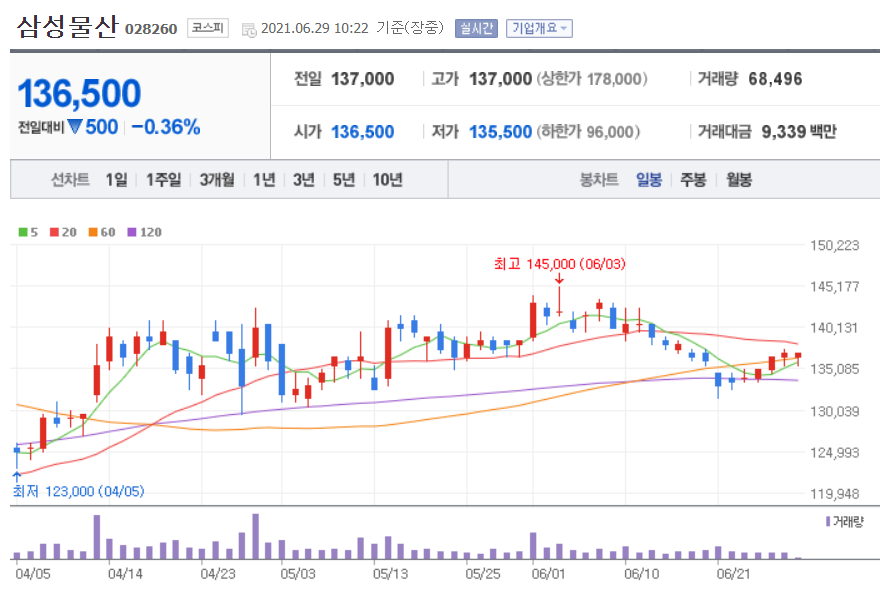
Task: Select the 5년 line chart tab
Action: coord(343,180)
